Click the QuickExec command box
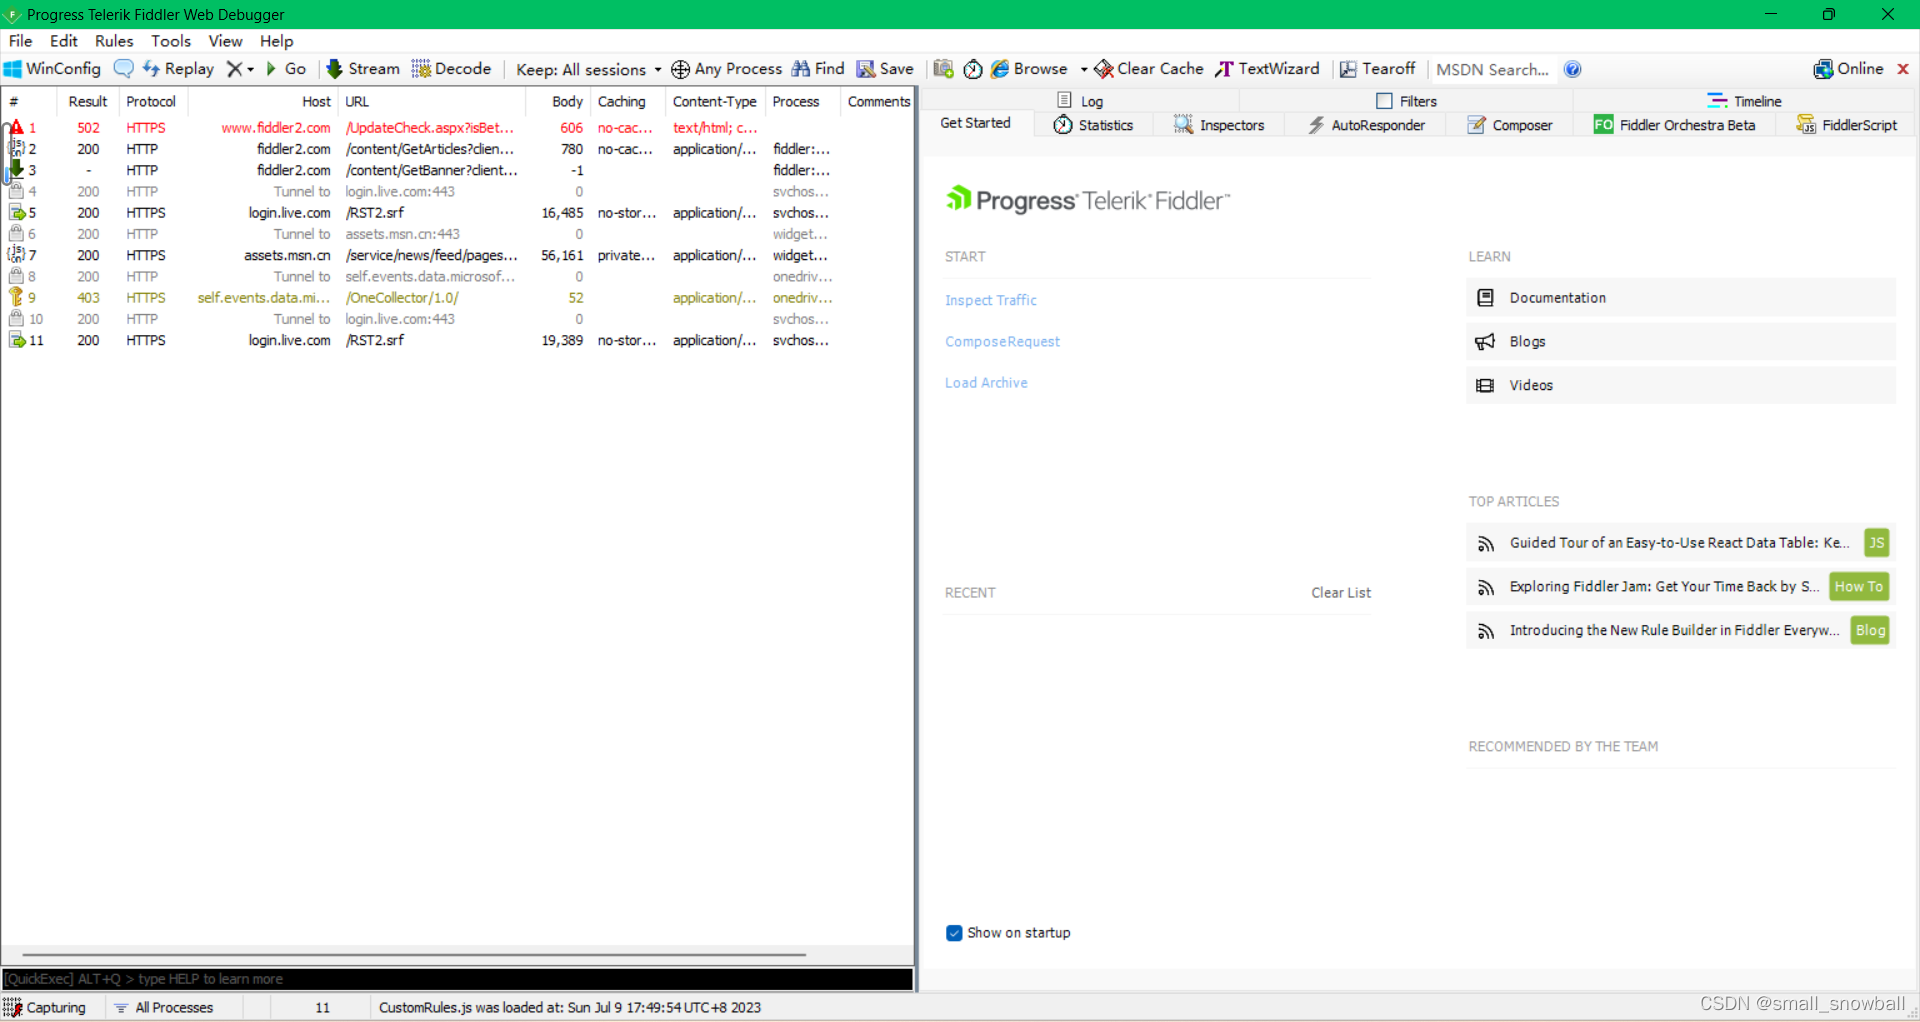 coord(458,979)
